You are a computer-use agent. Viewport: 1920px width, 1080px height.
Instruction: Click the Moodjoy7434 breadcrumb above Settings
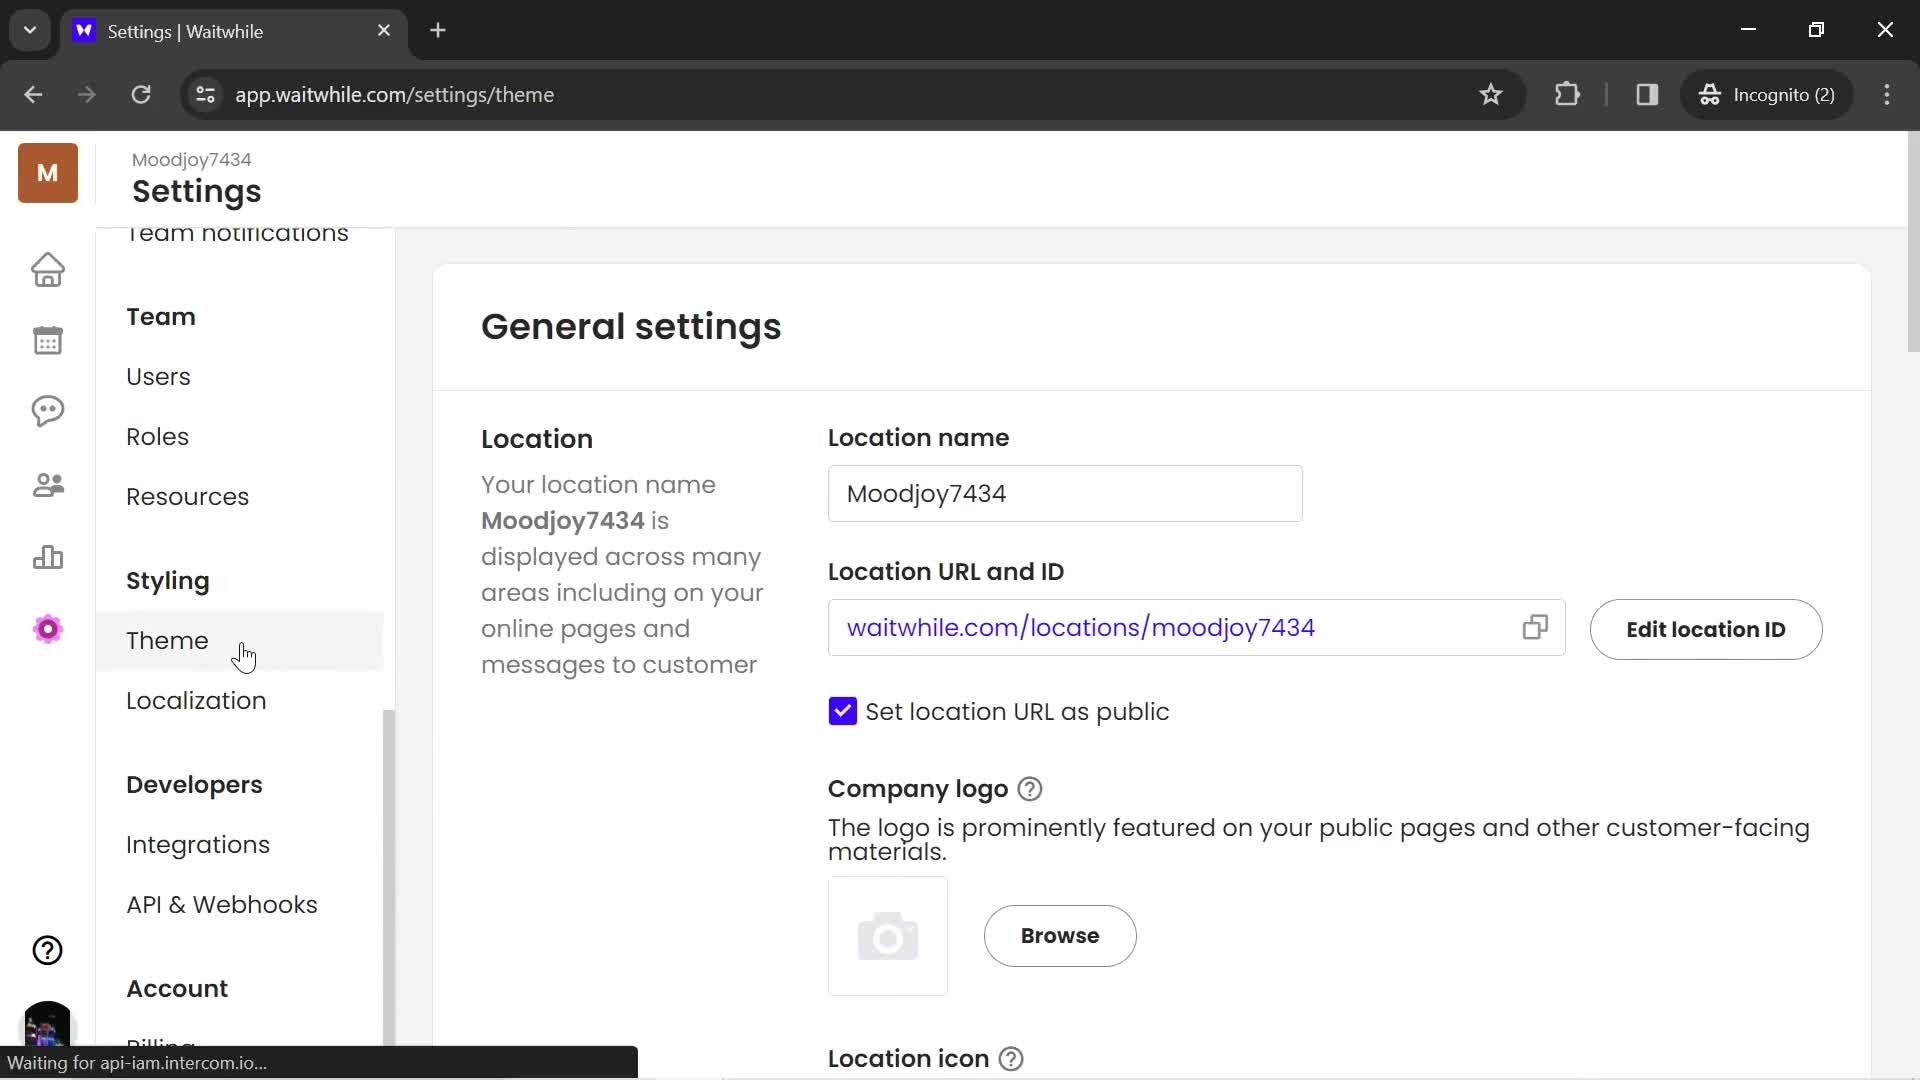191,160
